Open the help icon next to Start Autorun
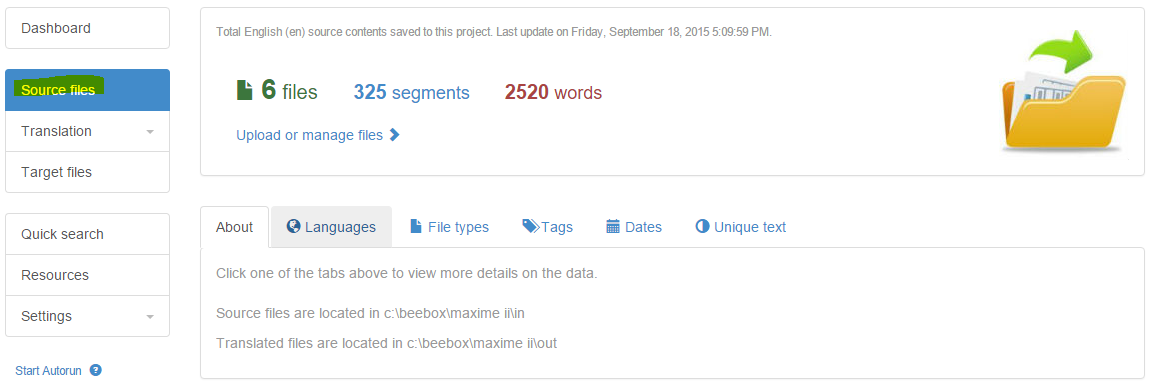This screenshot has width=1153, height=385. [96, 370]
